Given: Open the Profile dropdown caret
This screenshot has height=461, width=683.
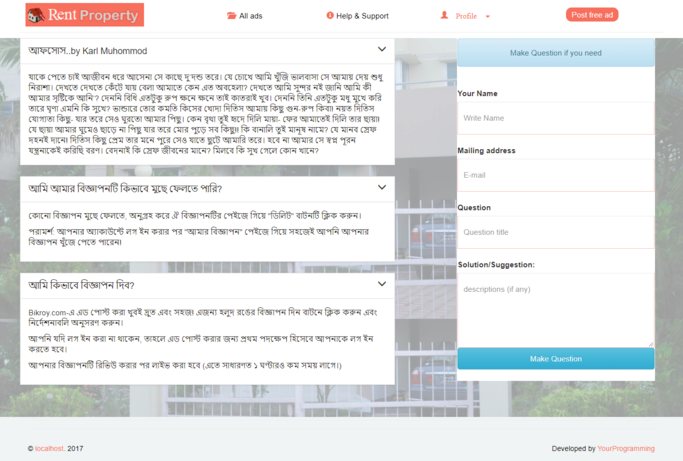Looking at the screenshot, I should (x=488, y=17).
